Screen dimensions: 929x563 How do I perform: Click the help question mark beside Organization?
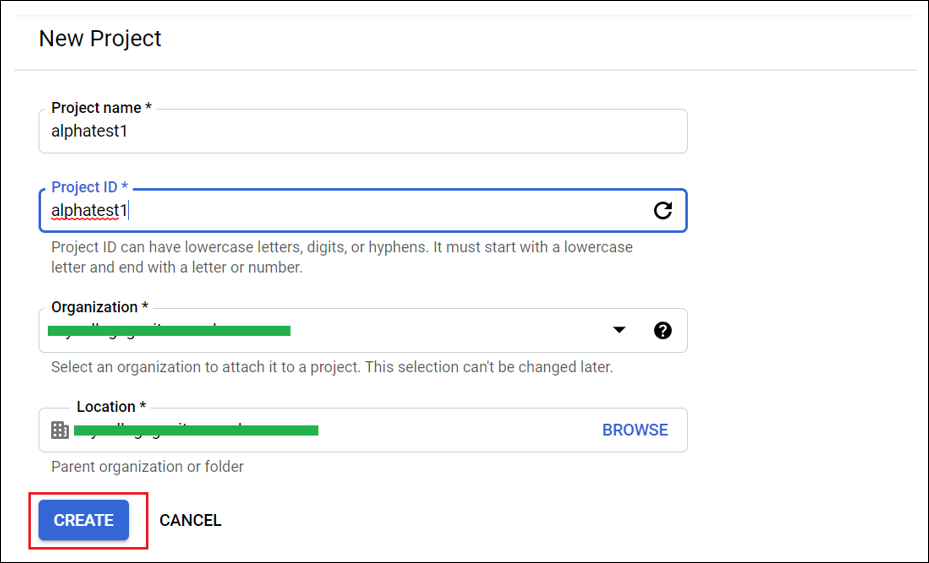(662, 330)
